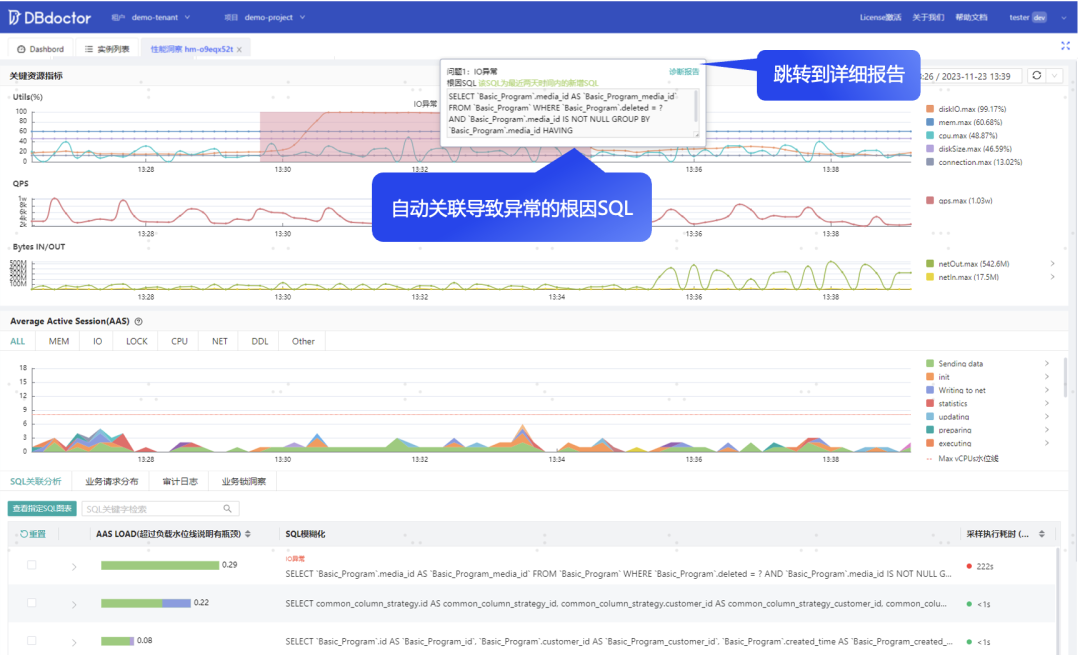
Task: Select the ALL filter tab
Action: [x=18, y=341]
